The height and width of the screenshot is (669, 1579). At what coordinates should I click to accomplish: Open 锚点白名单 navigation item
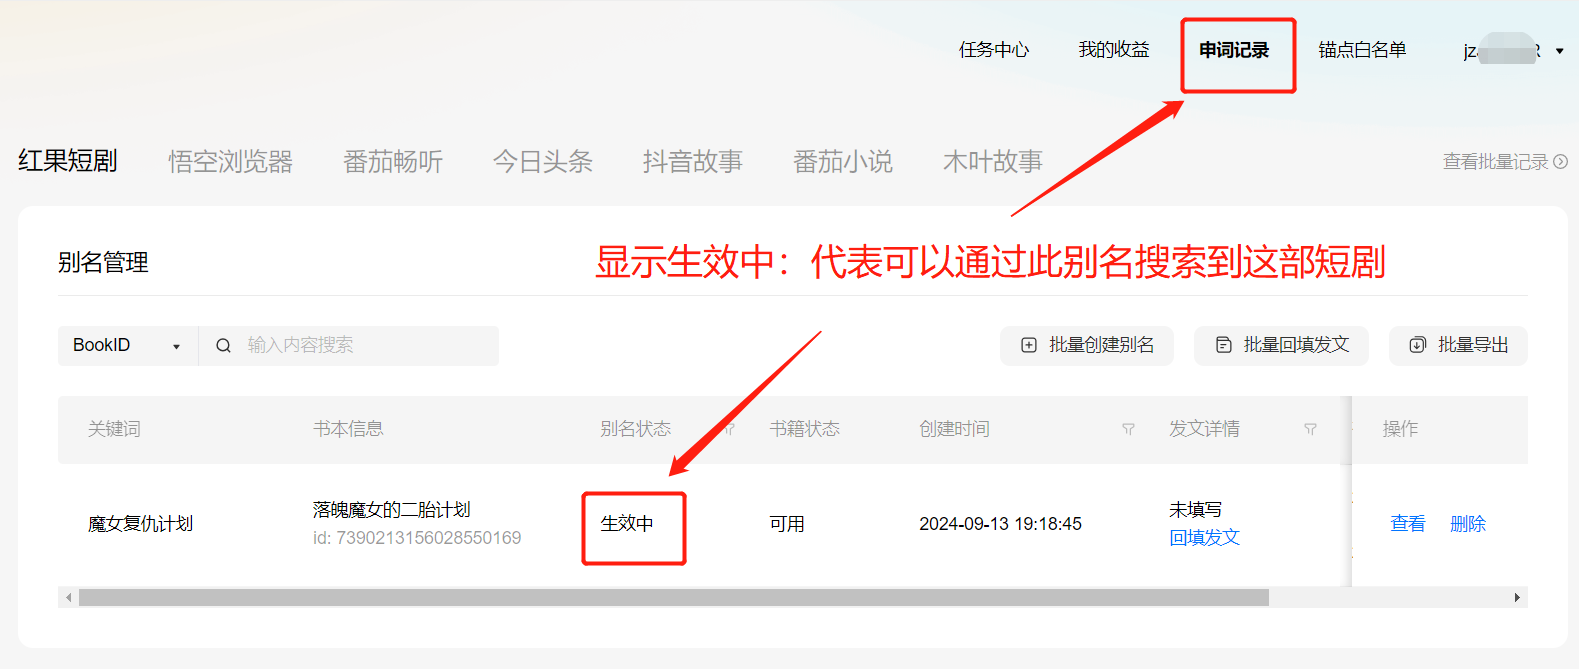pyautogui.click(x=1362, y=50)
